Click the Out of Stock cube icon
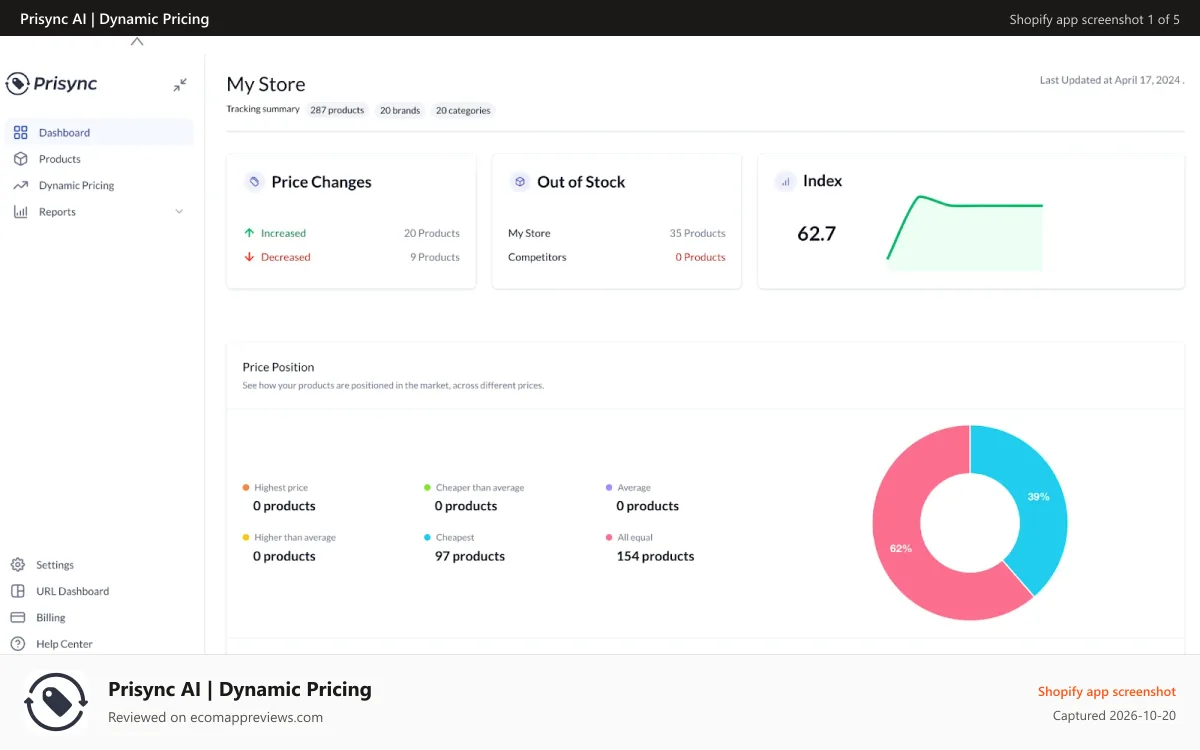The image size is (1200, 750). [519, 182]
